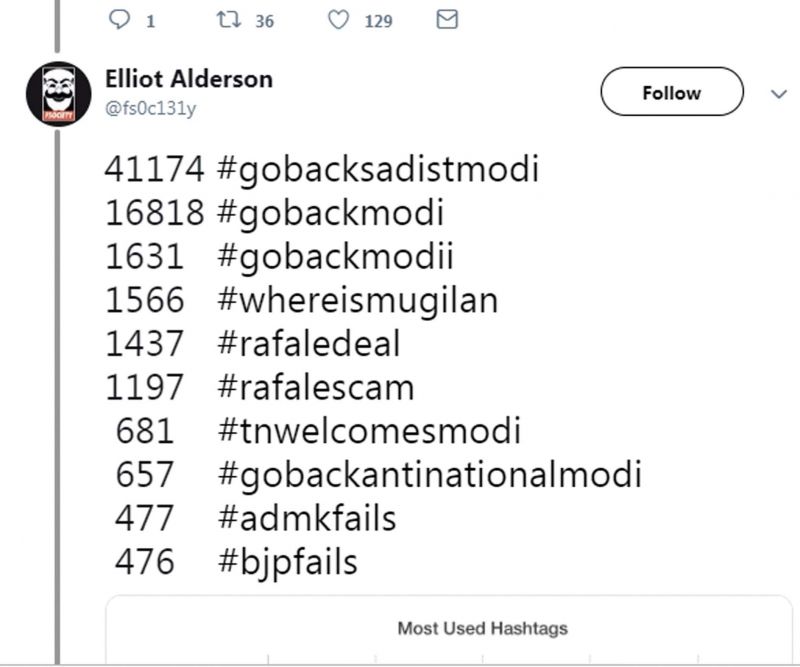The image size is (800, 667).
Task: Like the tweet with heart icon
Action: pyautogui.click(x=338, y=20)
